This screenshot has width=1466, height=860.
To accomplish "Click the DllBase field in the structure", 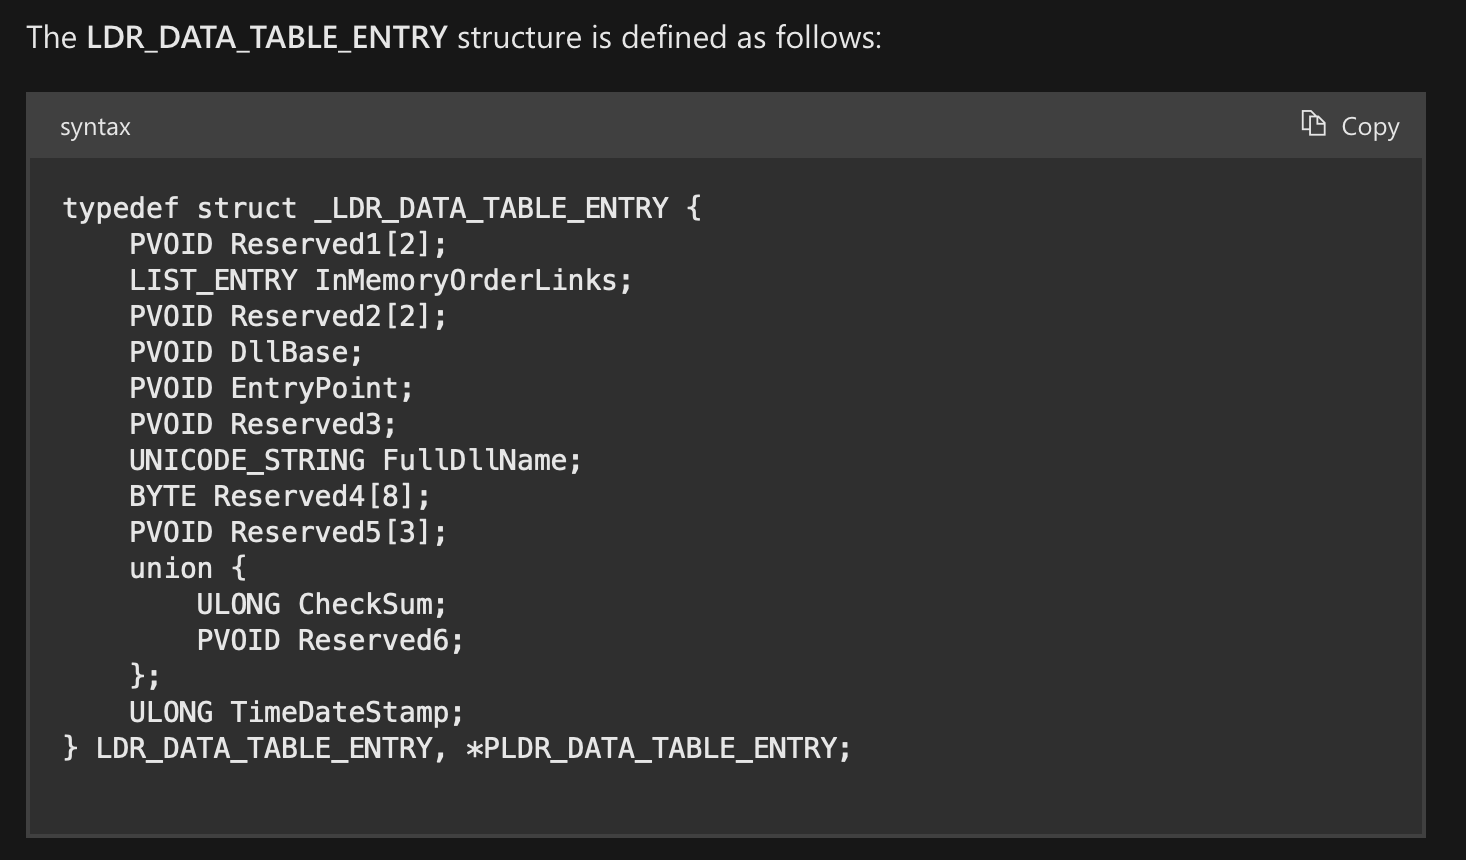I will pyautogui.click(x=245, y=351).
